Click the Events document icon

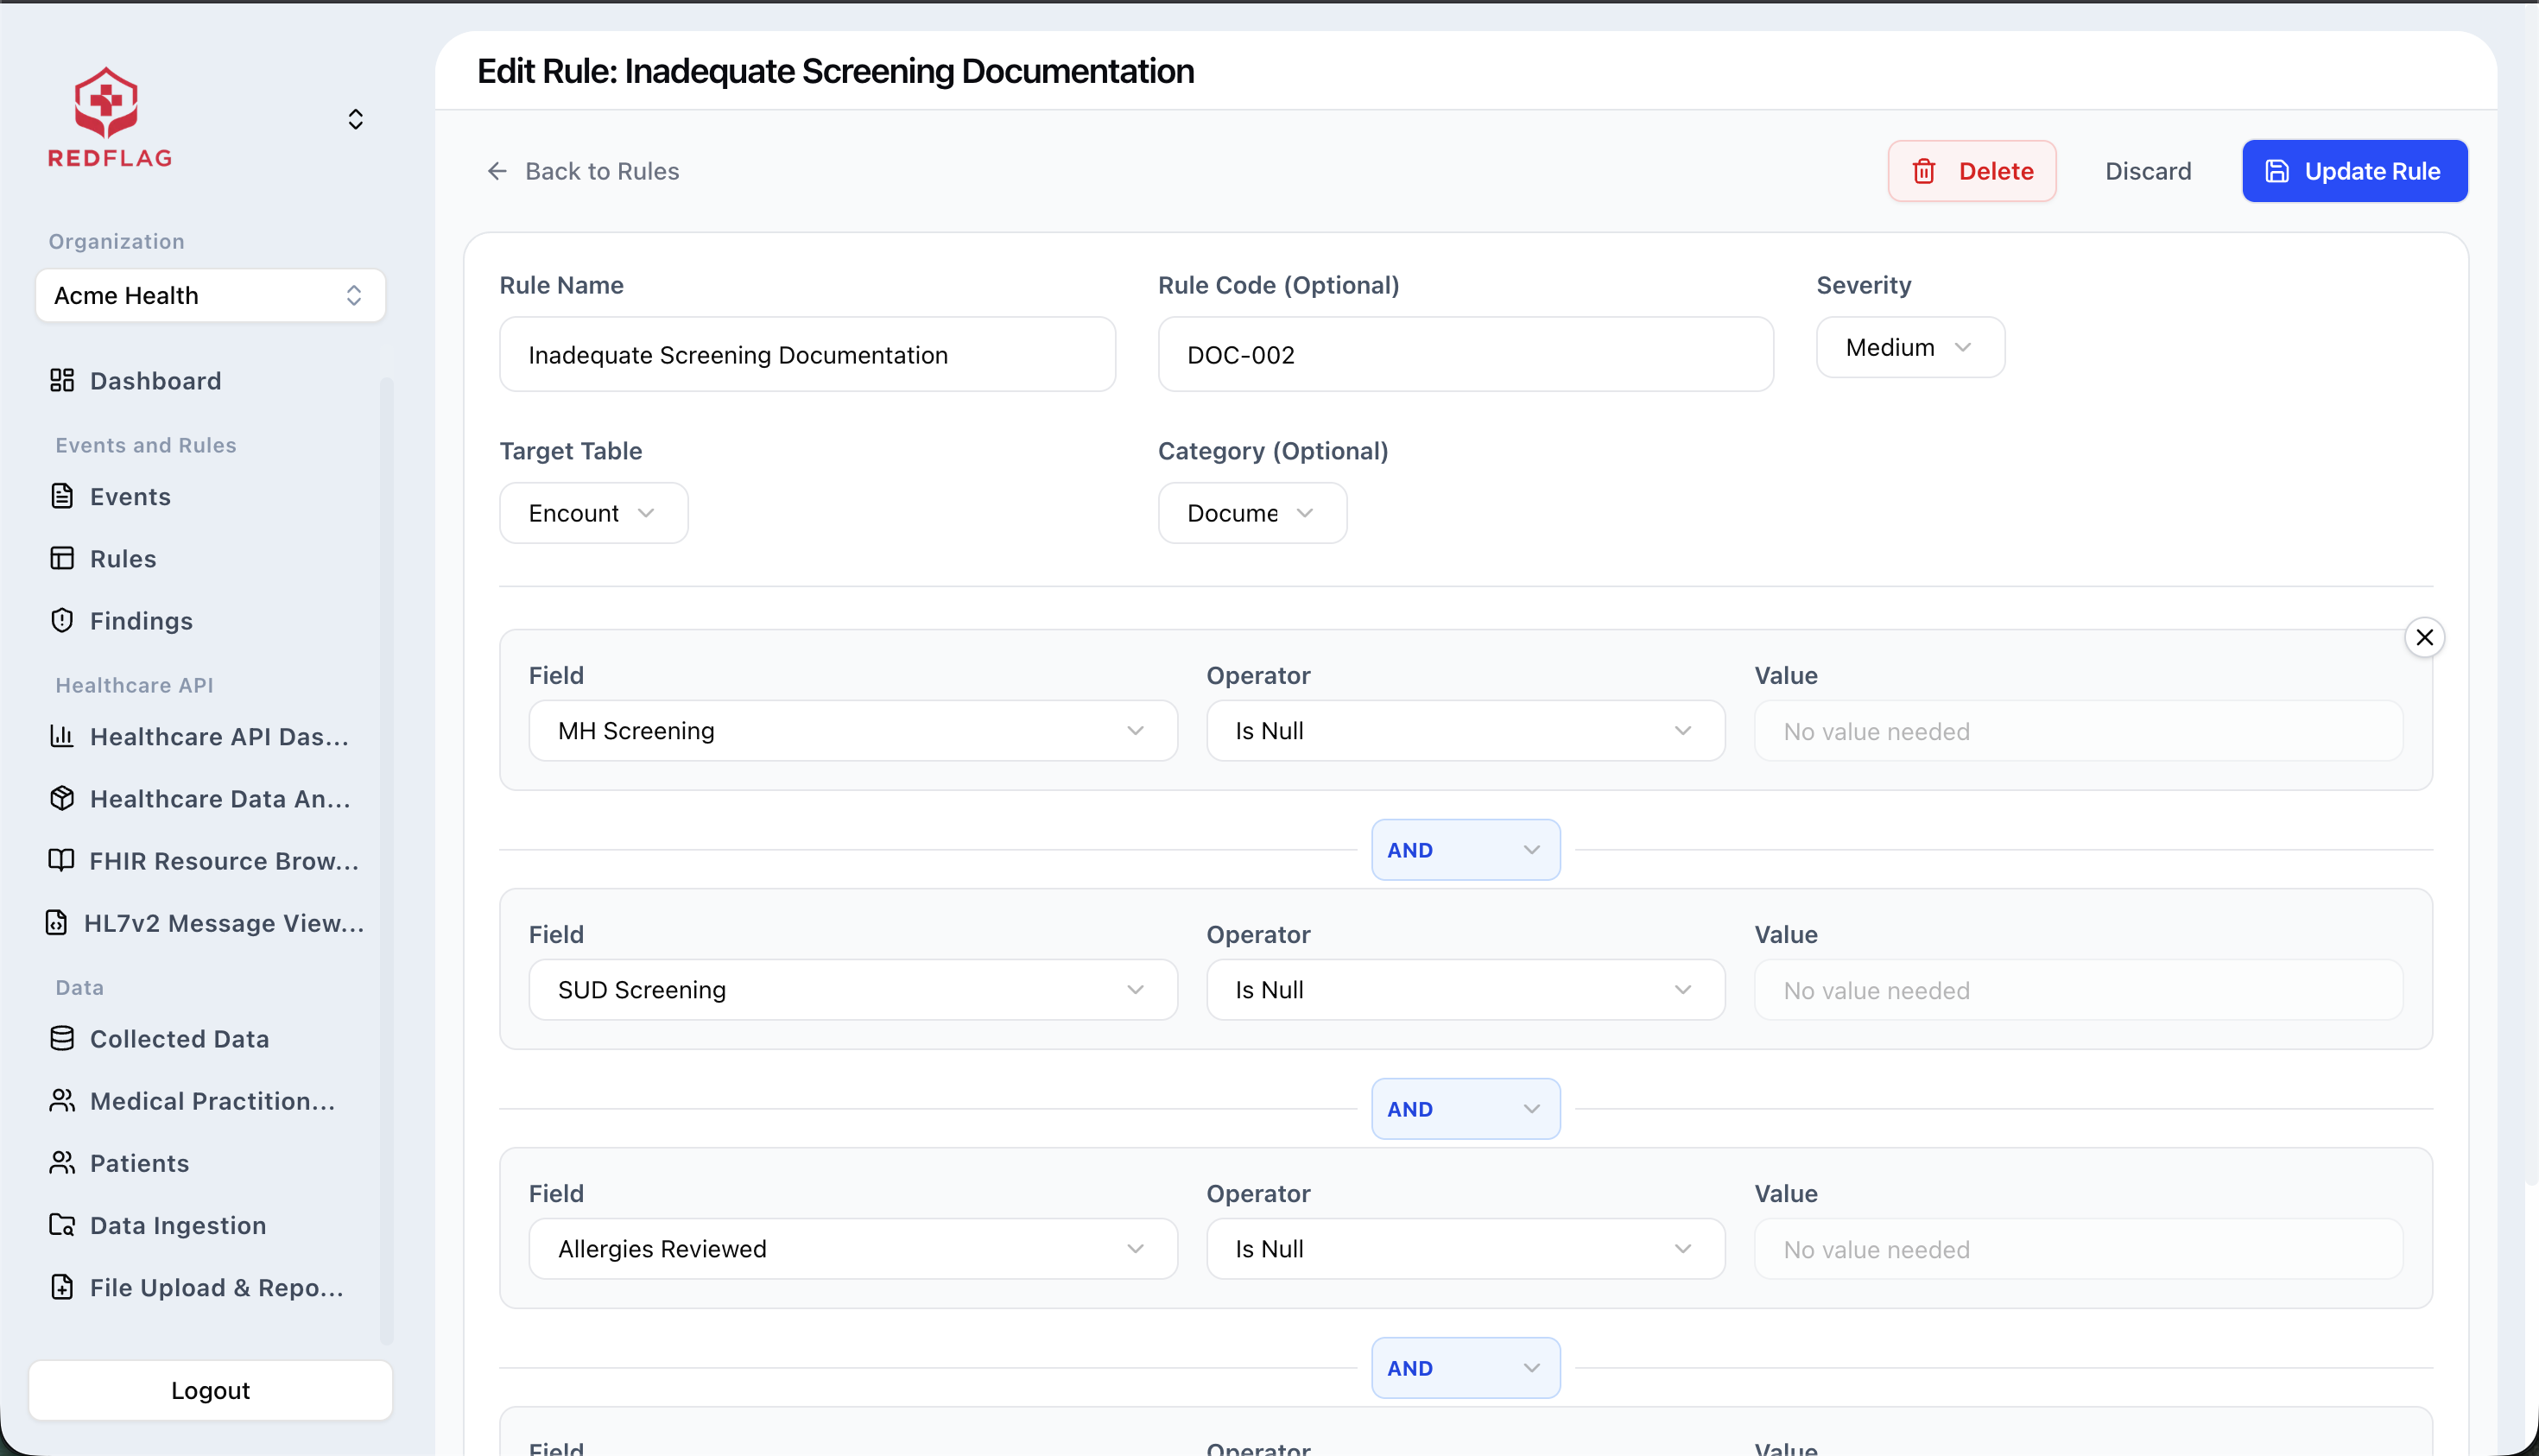click(x=62, y=496)
